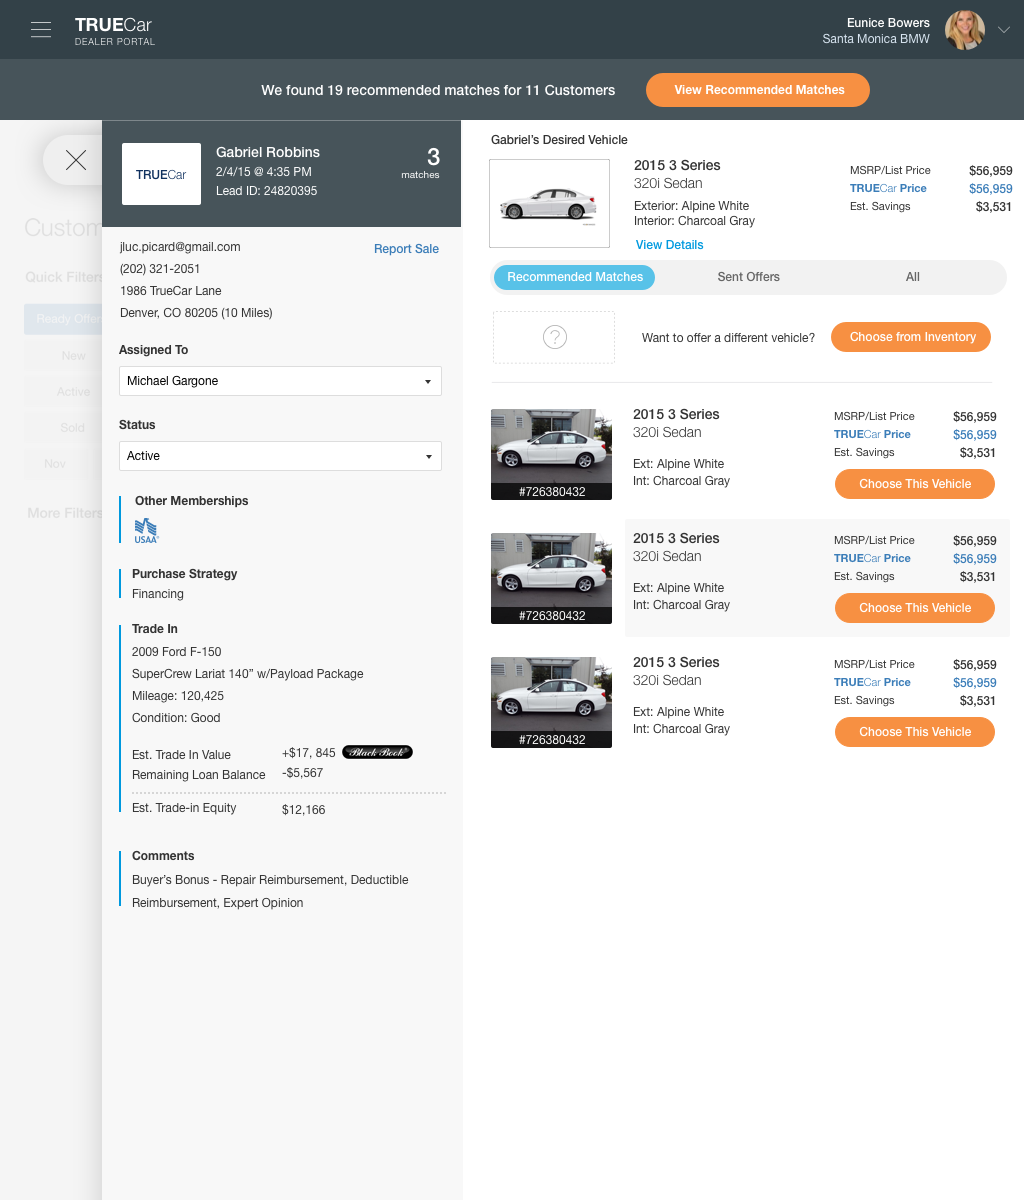Click the TrueCar Dealer Portal logo
Image resolution: width=1024 pixels, height=1200 pixels.
[114, 31]
